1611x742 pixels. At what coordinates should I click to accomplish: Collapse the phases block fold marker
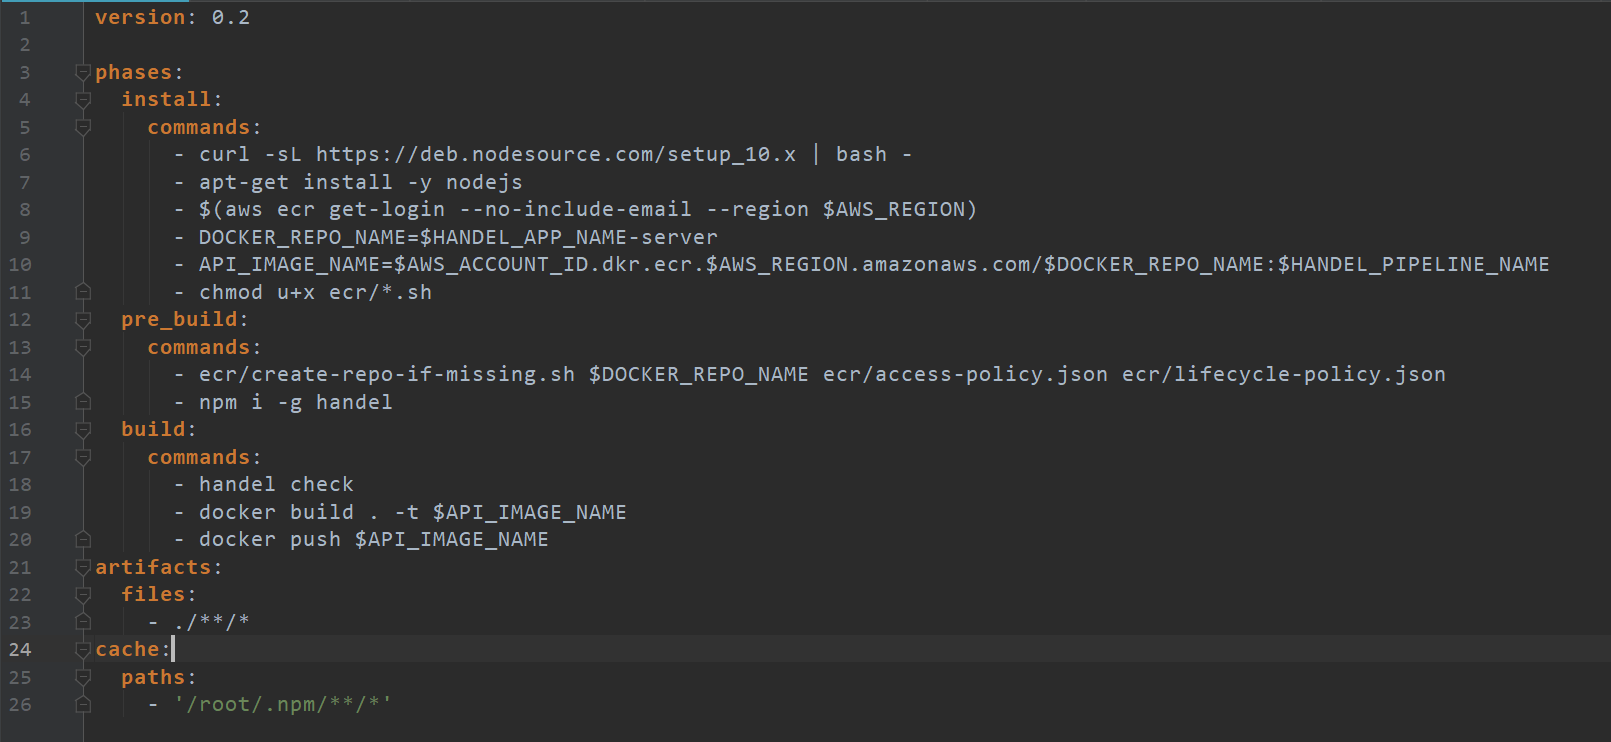(x=83, y=73)
